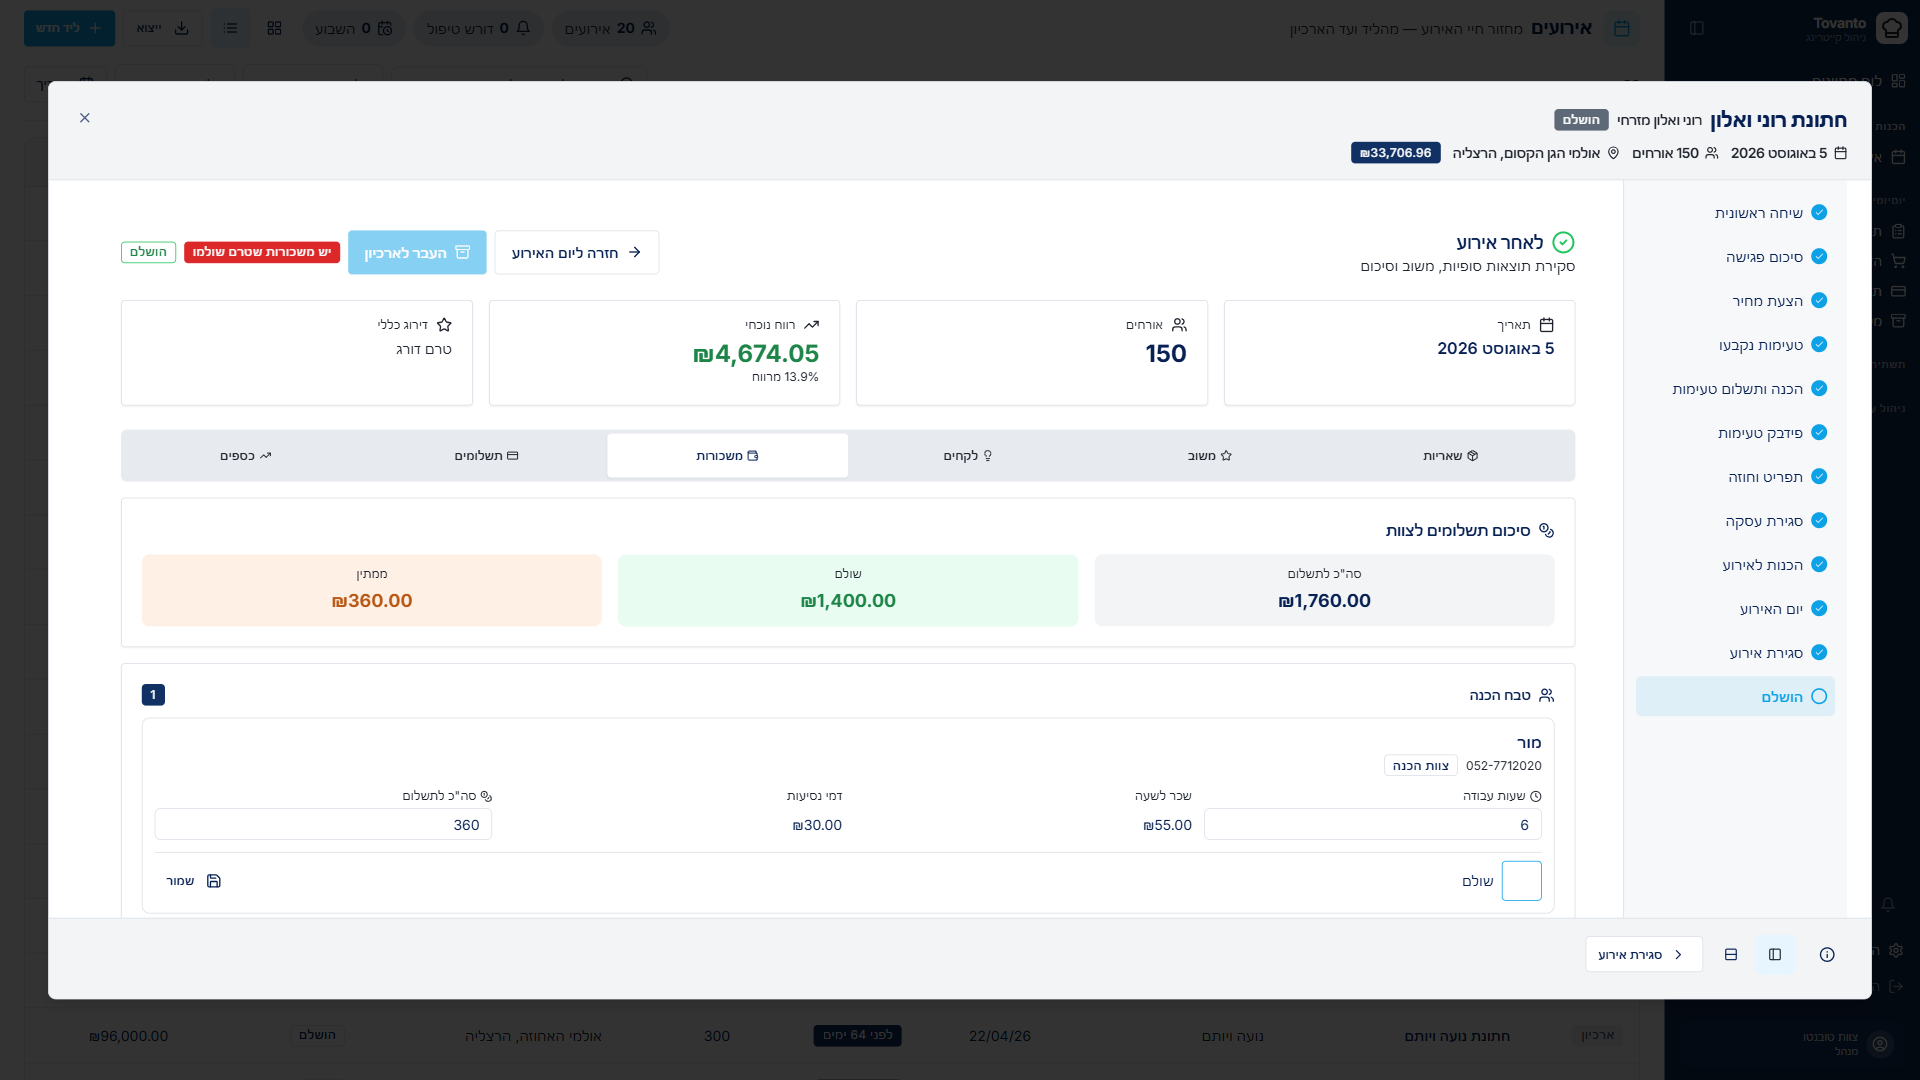Click the ממתין ₪360.00 summary card
The height and width of the screenshot is (1080, 1920).
372,590
